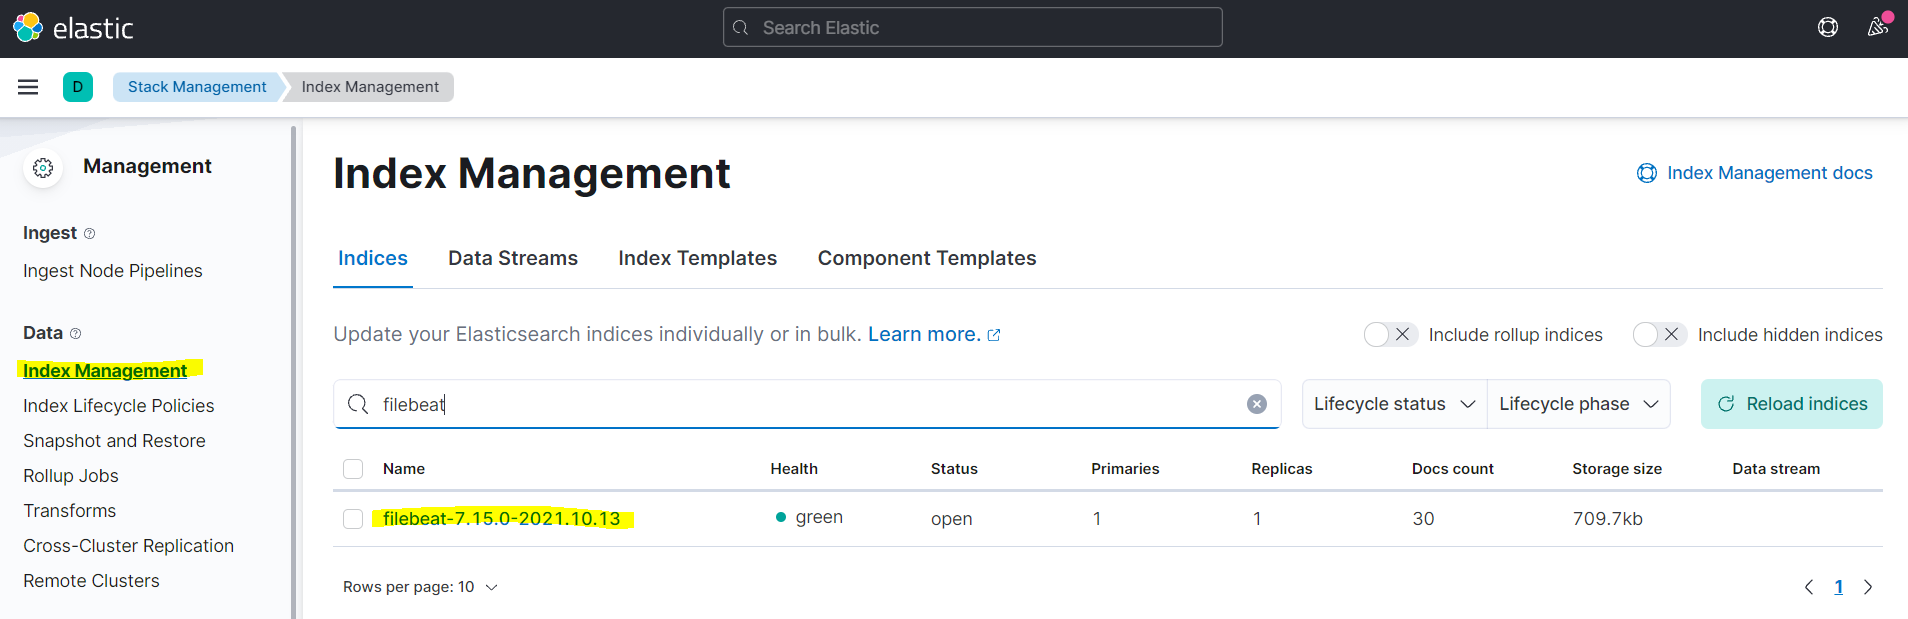Select page 1 in pagination

(1838, 587)
